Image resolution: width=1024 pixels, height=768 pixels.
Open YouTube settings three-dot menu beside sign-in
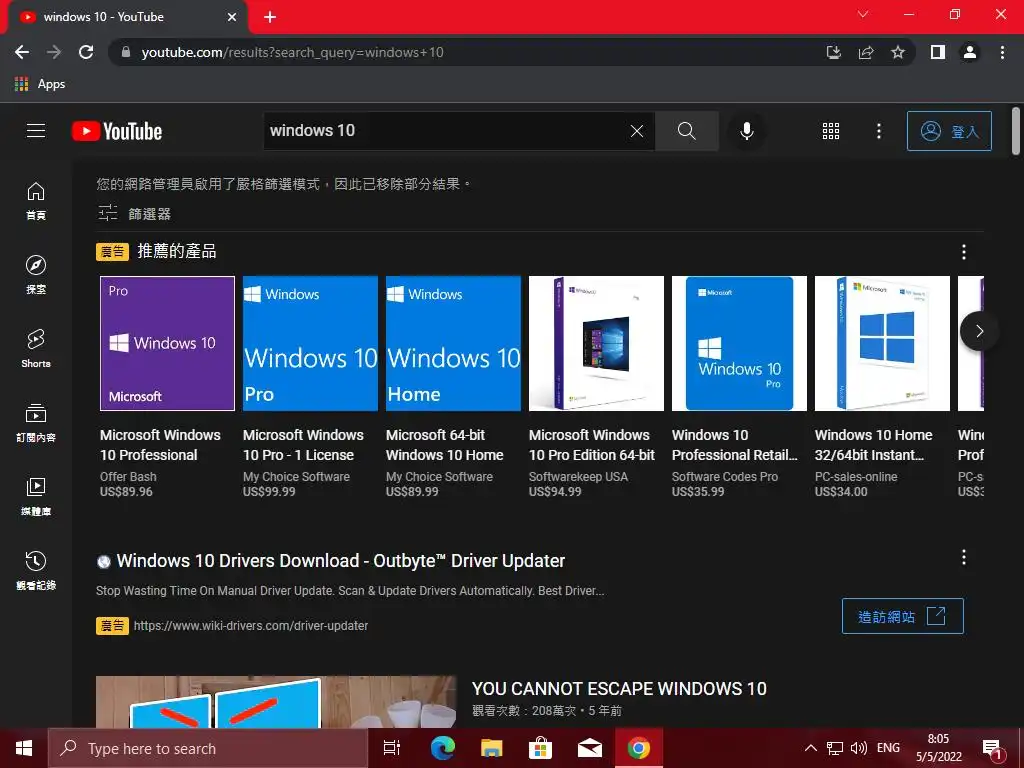878,131
